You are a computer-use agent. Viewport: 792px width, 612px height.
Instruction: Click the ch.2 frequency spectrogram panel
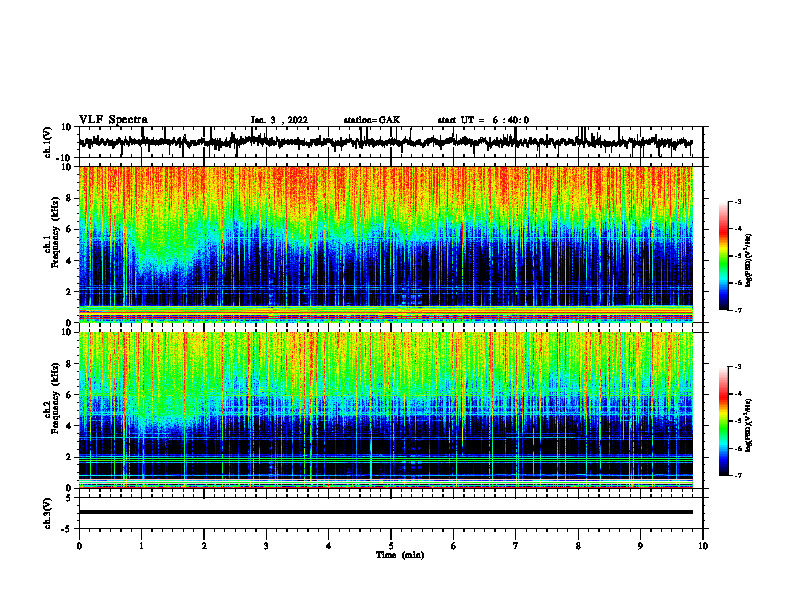coord(385,410)
